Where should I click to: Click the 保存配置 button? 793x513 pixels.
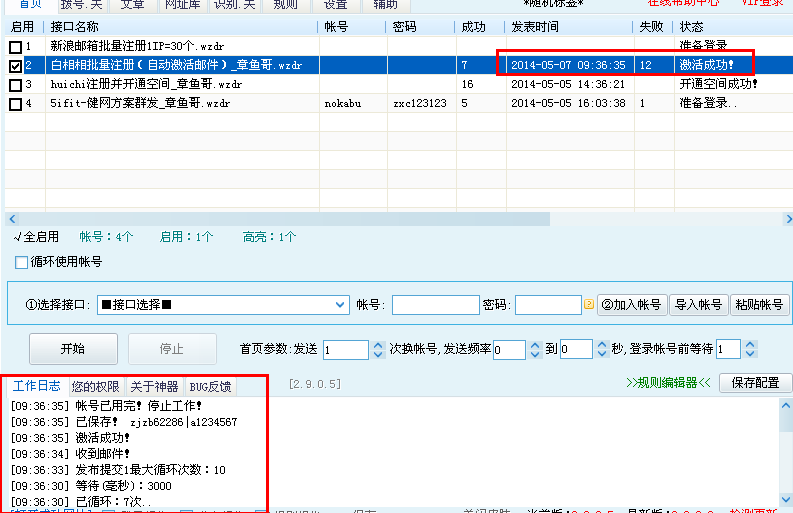[x=755, y=382]
